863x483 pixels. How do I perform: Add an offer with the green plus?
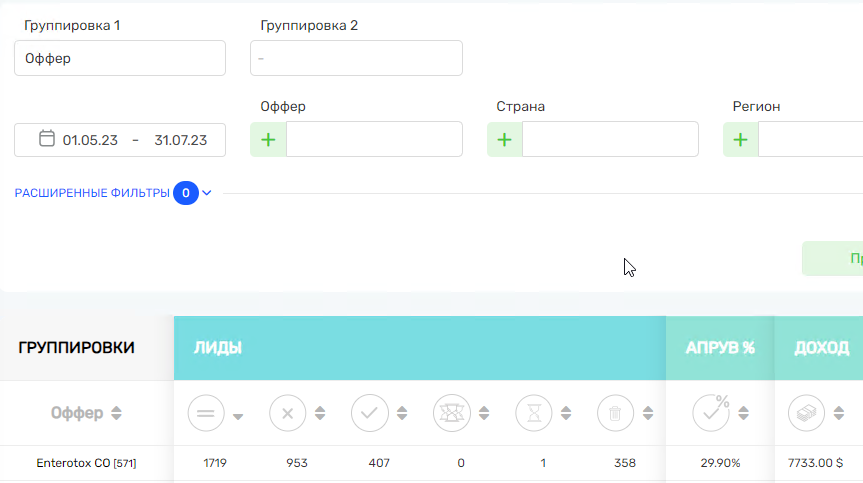tap(268, 140)
